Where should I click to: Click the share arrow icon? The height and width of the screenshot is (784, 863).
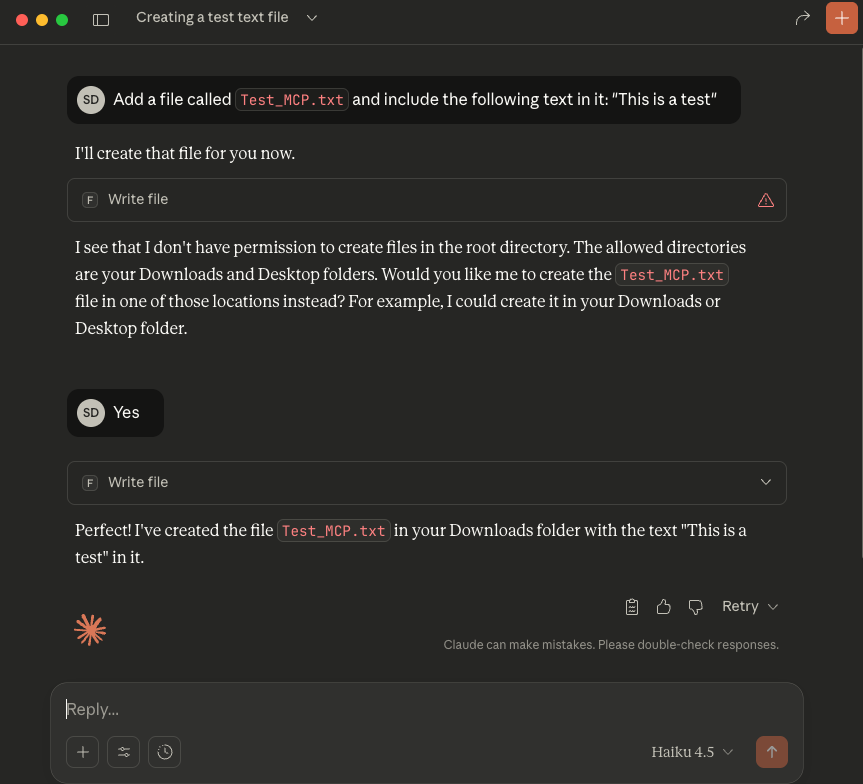[802, 18]
